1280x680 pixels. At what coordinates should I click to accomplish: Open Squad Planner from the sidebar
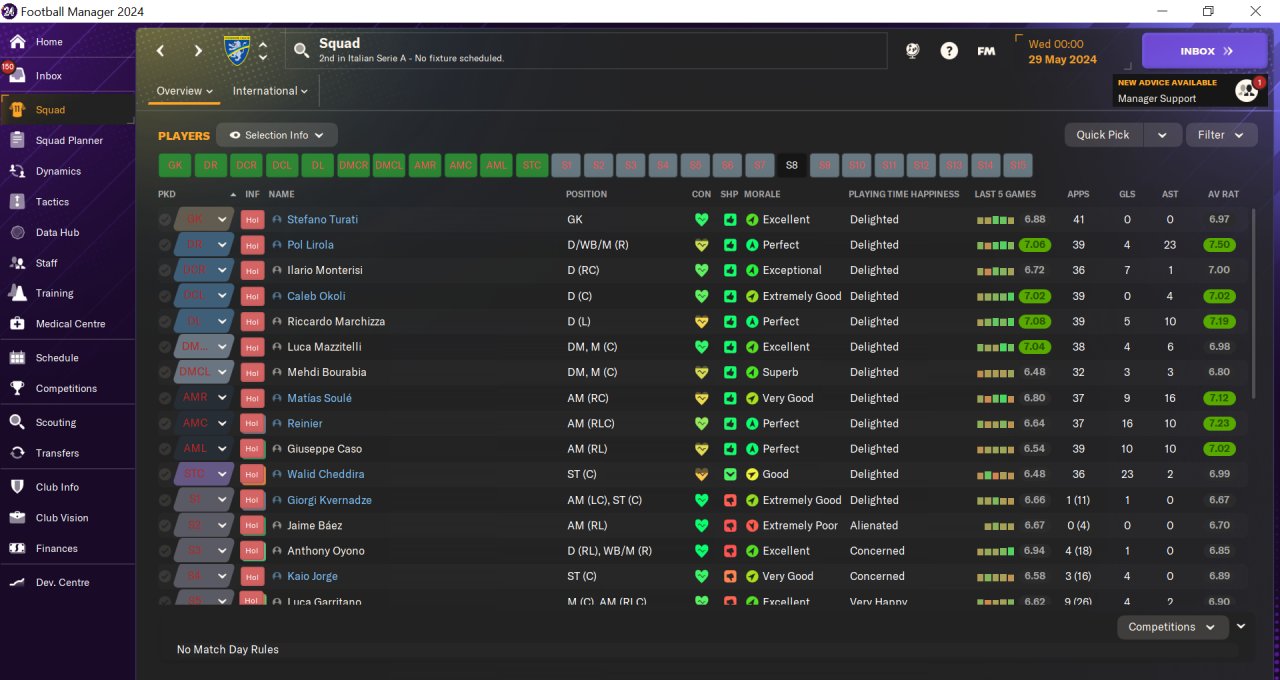click(x=67, y=141)
